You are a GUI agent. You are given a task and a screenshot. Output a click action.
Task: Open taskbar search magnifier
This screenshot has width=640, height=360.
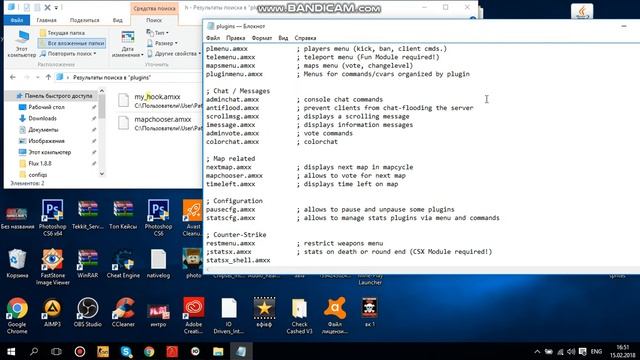click(34, 351)
